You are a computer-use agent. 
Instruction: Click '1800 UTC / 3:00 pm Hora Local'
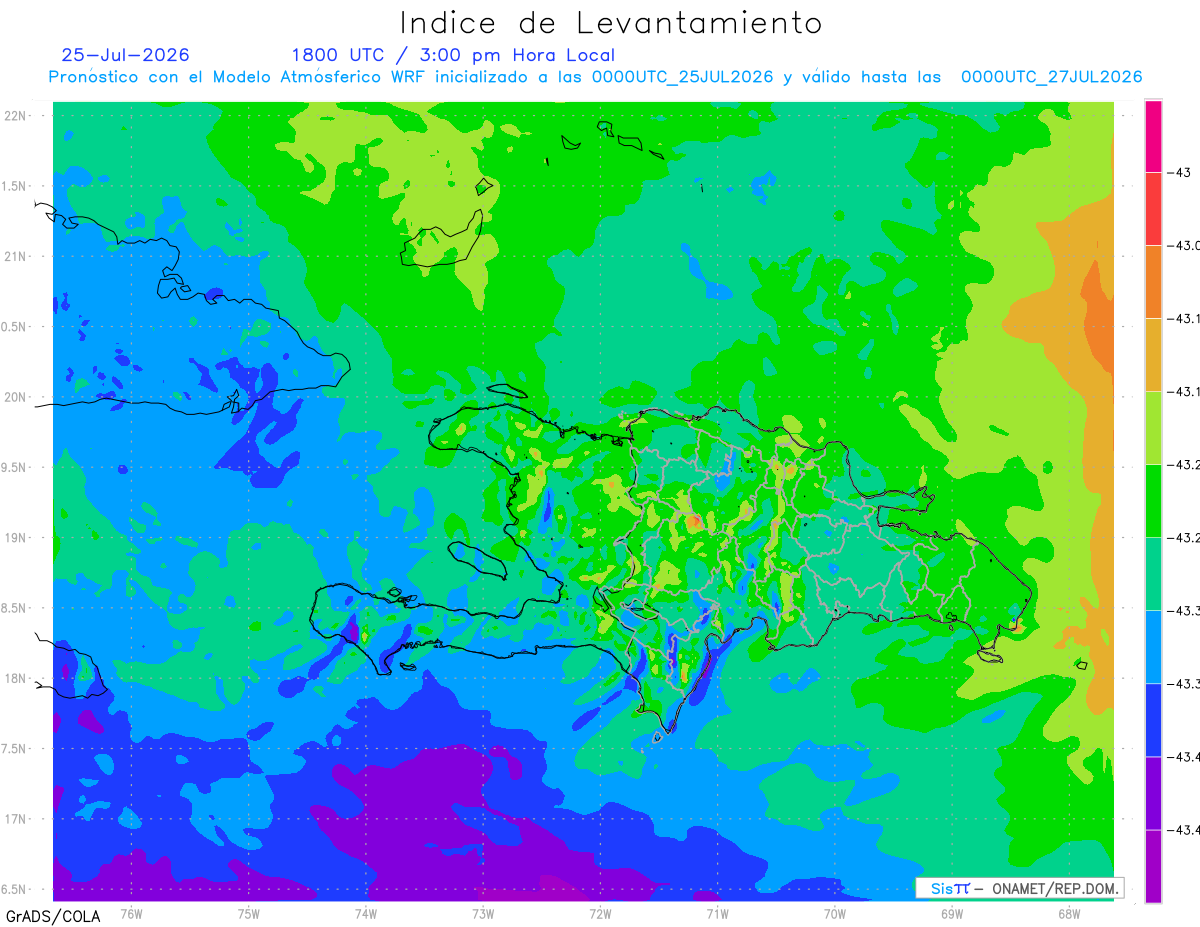click(x=453, y=55)
